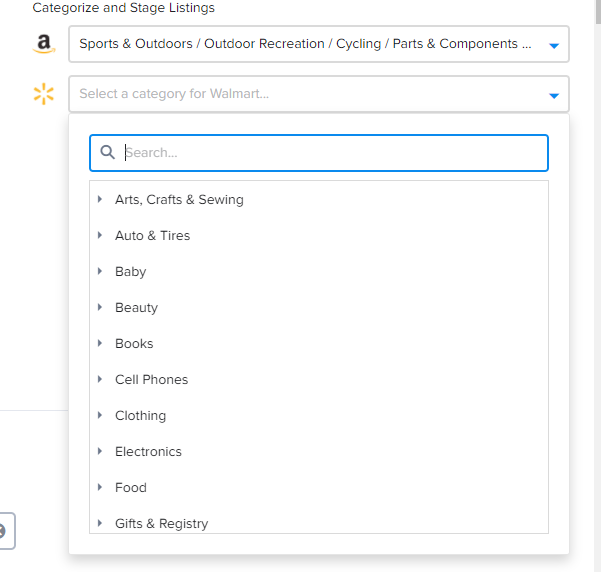Viewport: 601px width, 572px height.
Task: Expand the Auto & Tires arrow
Action: coord(100,235)
